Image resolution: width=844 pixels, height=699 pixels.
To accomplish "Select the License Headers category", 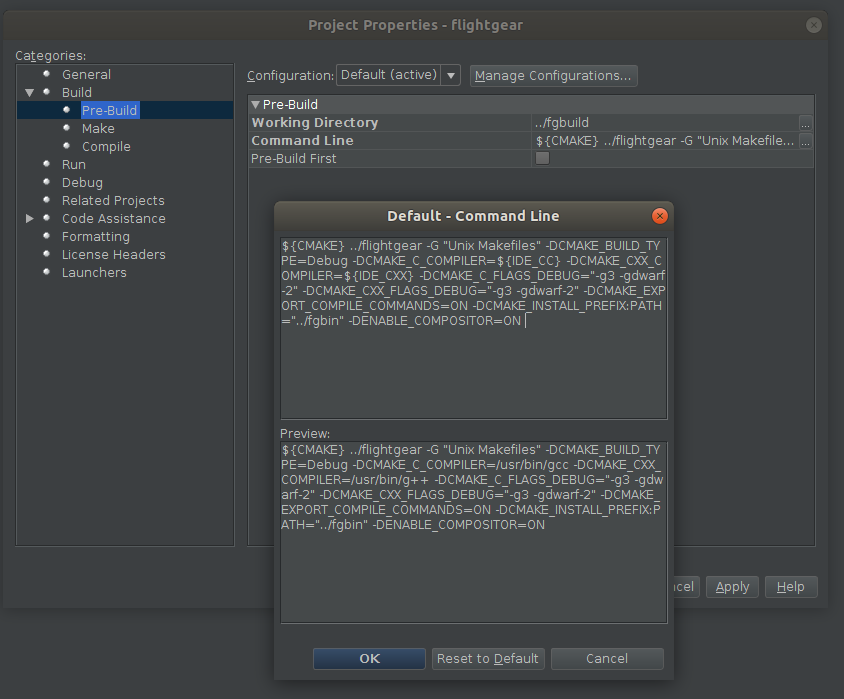I will coord(114,255).
